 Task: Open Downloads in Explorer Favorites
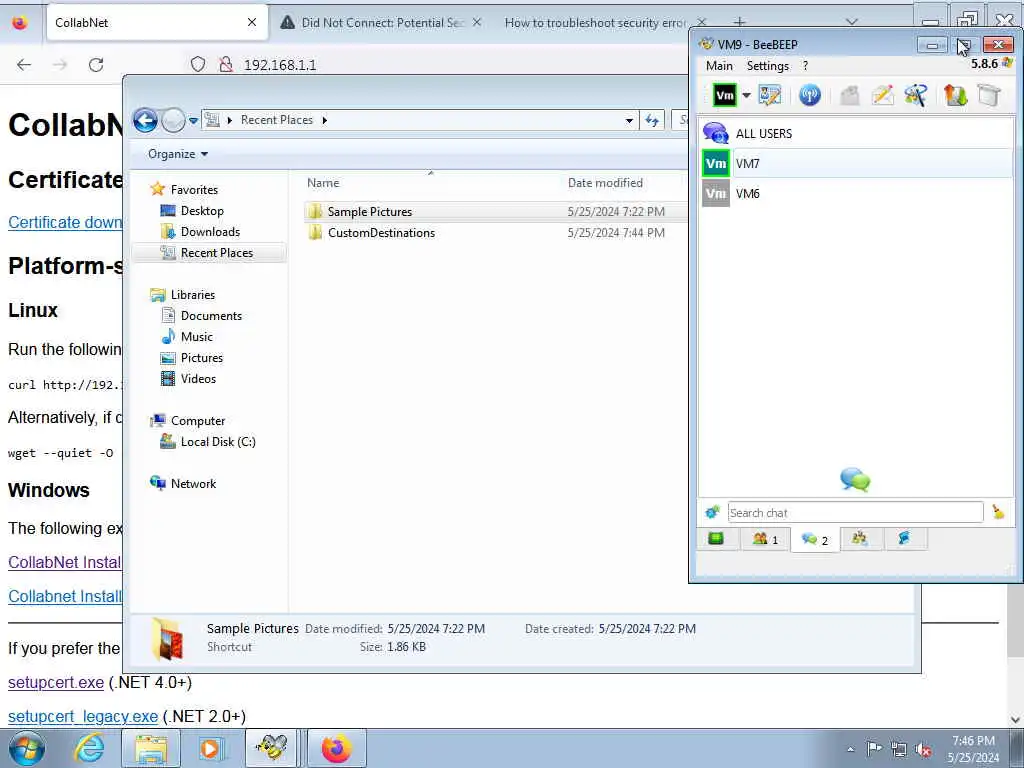click(210, 232)
